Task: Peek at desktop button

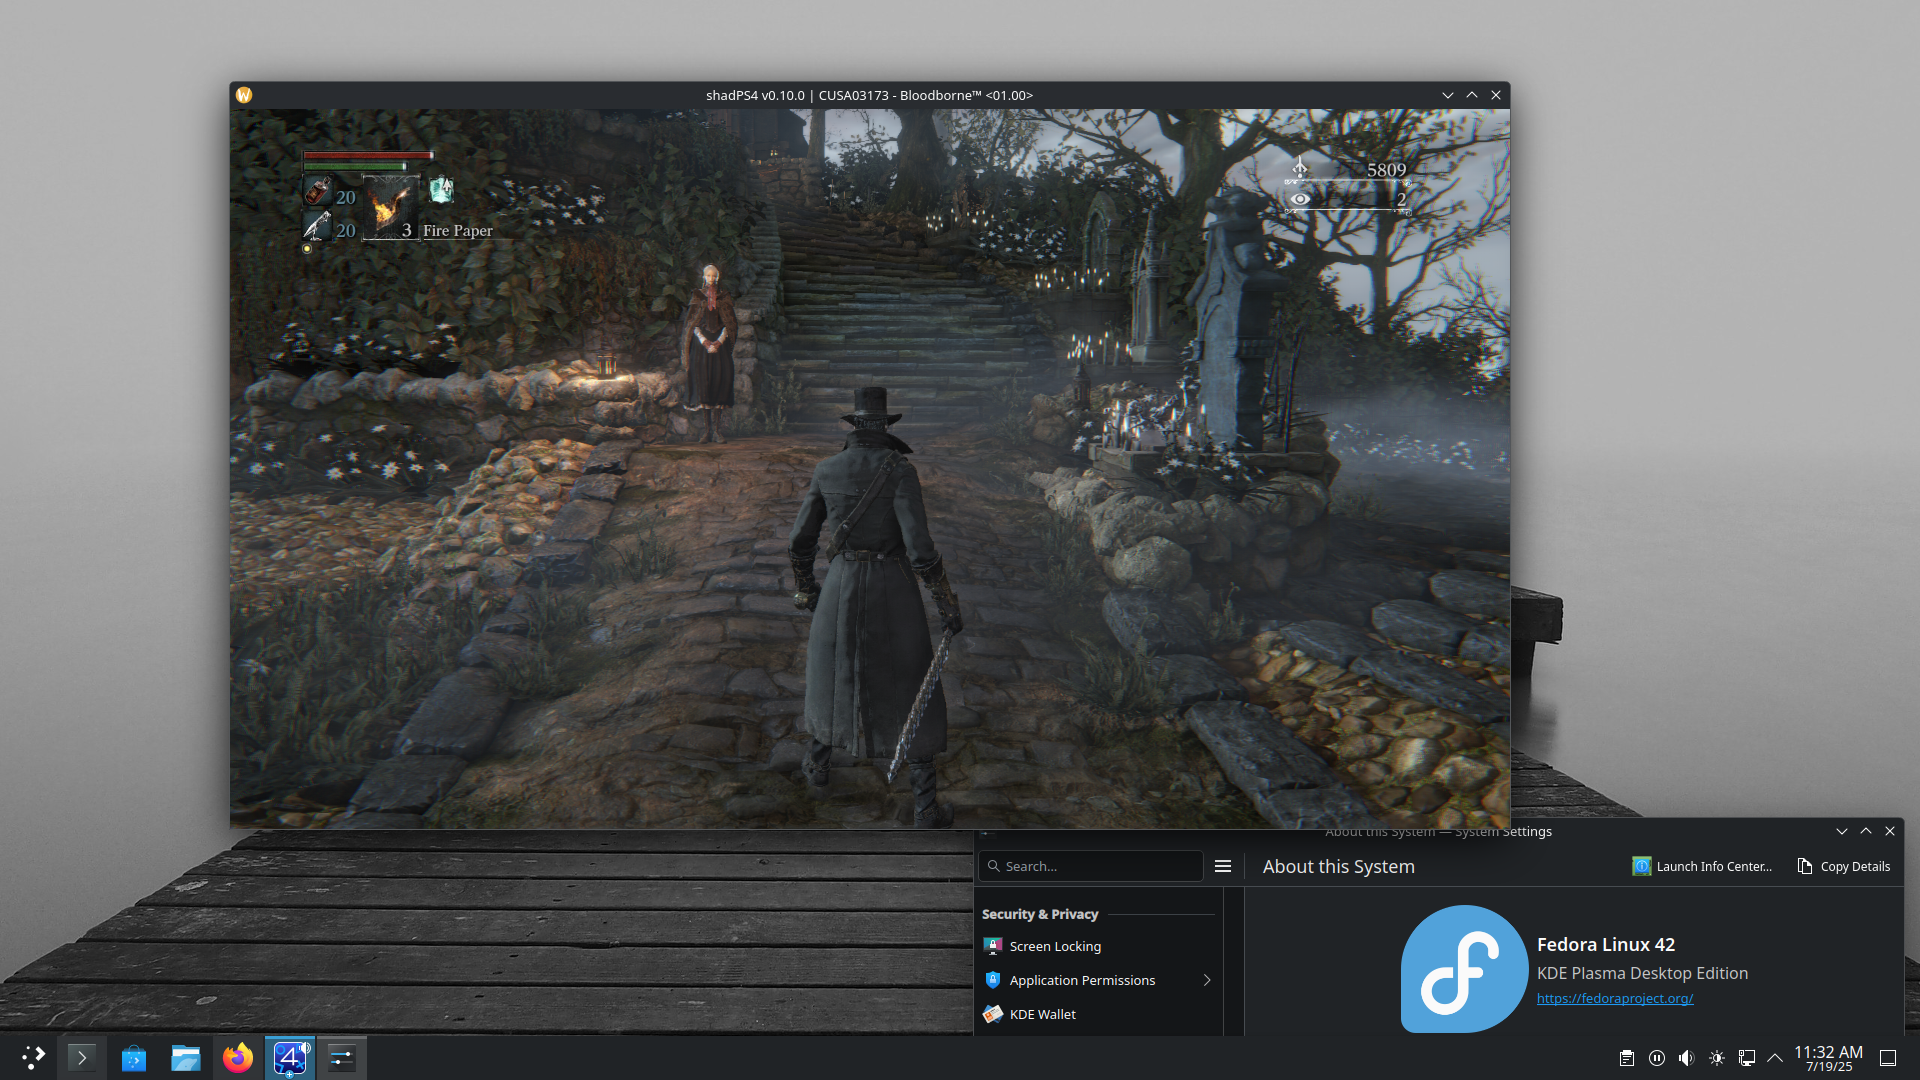Action: click(1888, 1058)
